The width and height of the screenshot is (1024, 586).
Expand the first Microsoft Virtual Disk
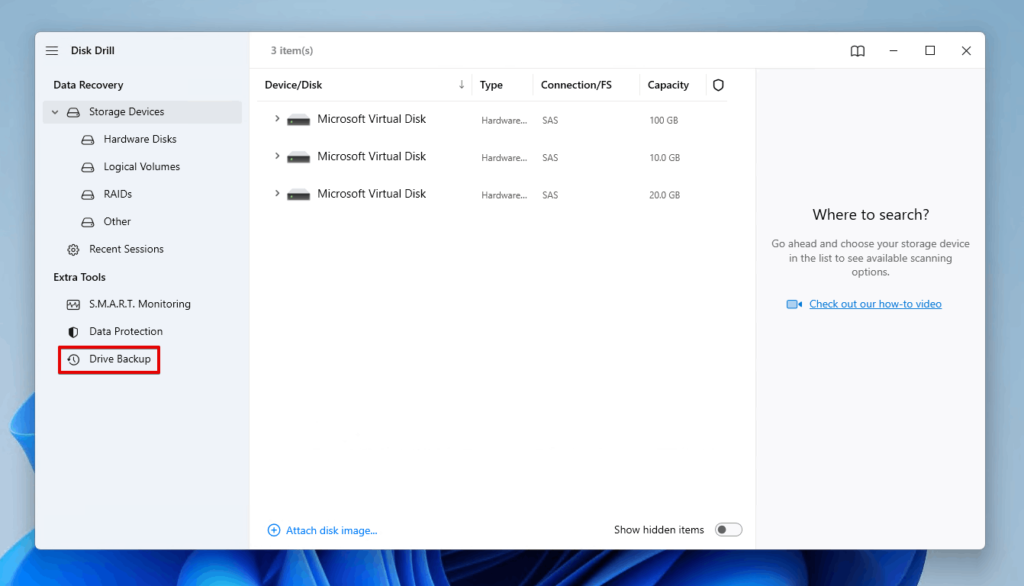tap(279, 119)
